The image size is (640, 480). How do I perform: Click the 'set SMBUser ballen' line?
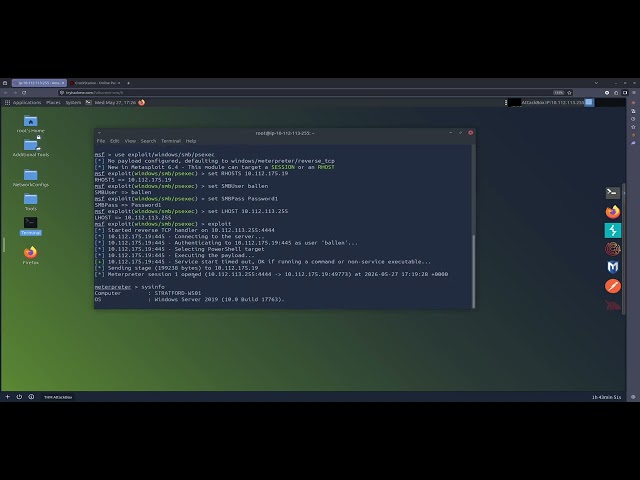182,186
